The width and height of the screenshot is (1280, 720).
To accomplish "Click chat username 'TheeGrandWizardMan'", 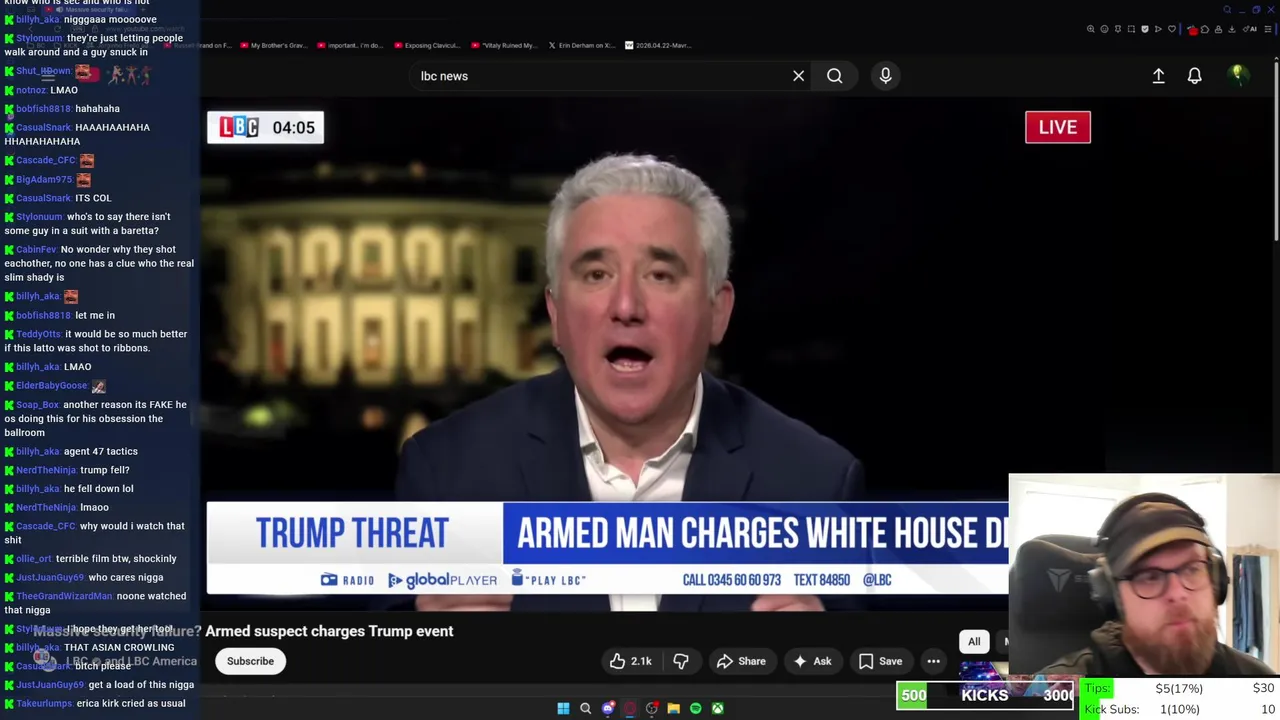I will pos(64,596).
